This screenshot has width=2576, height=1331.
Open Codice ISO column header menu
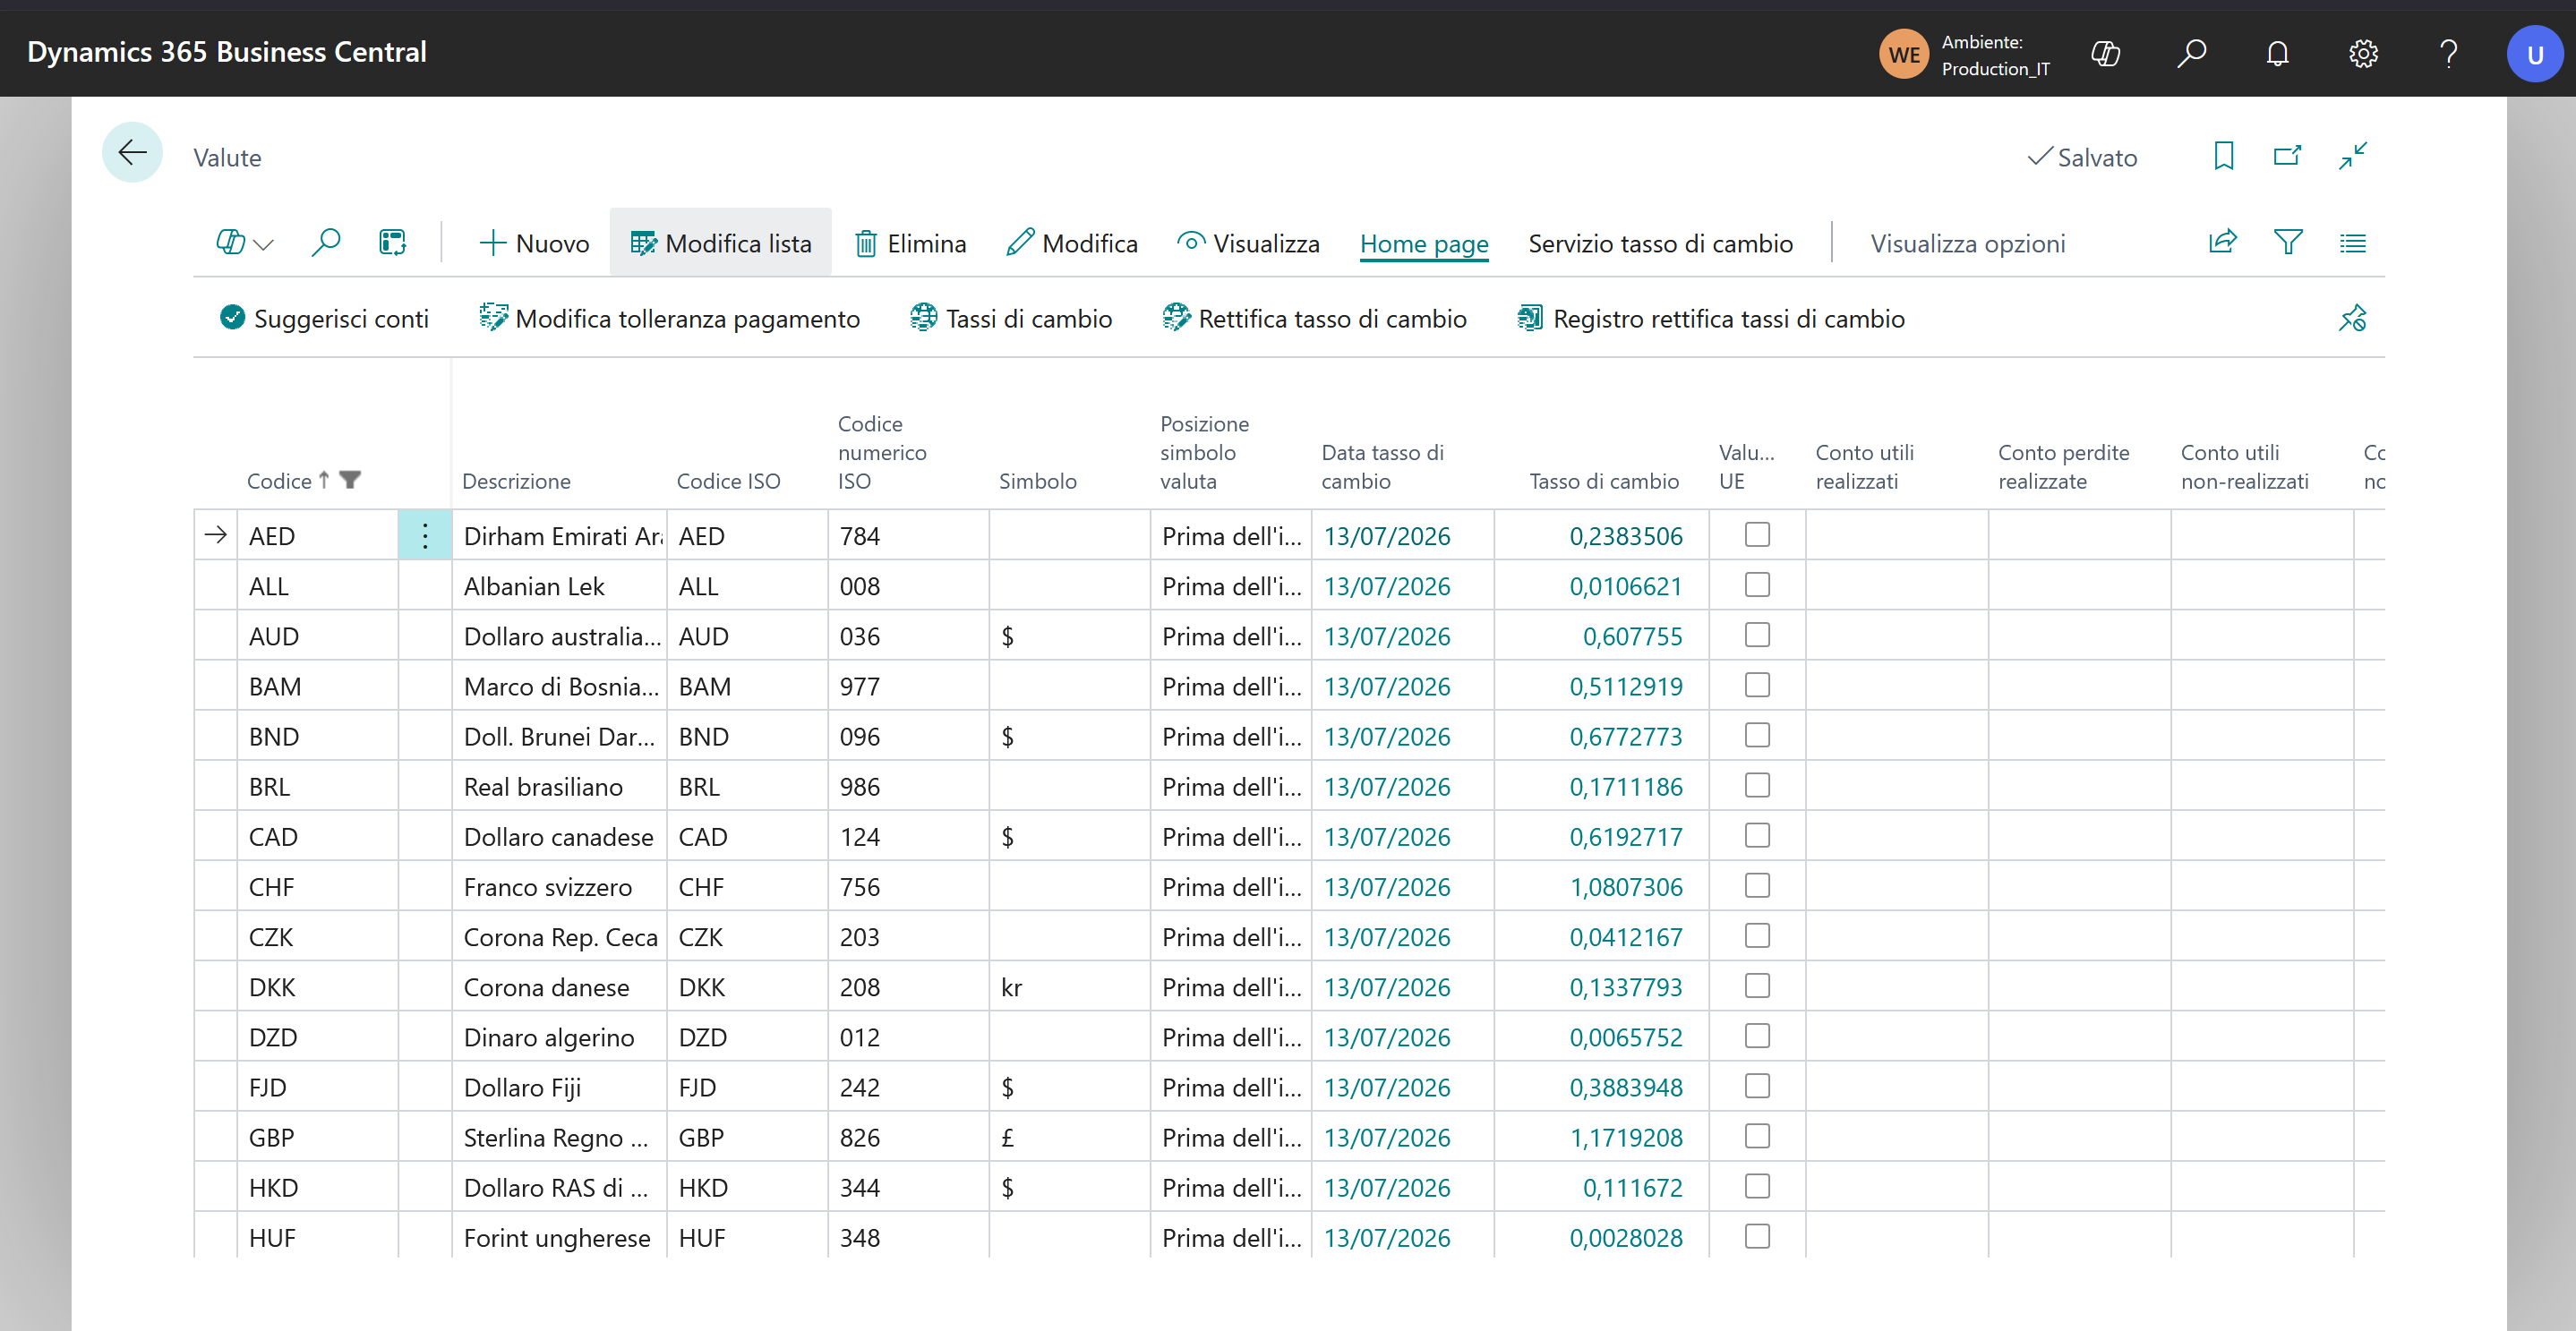coord(728,481)
